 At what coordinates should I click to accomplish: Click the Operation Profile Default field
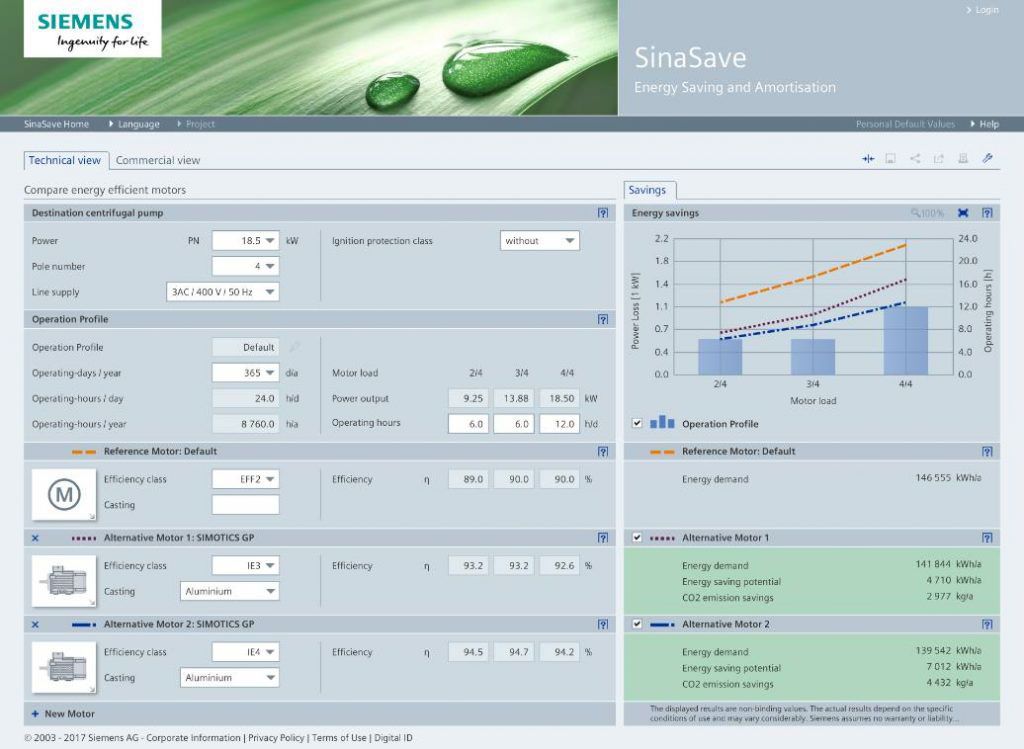(x=246, y=347)
